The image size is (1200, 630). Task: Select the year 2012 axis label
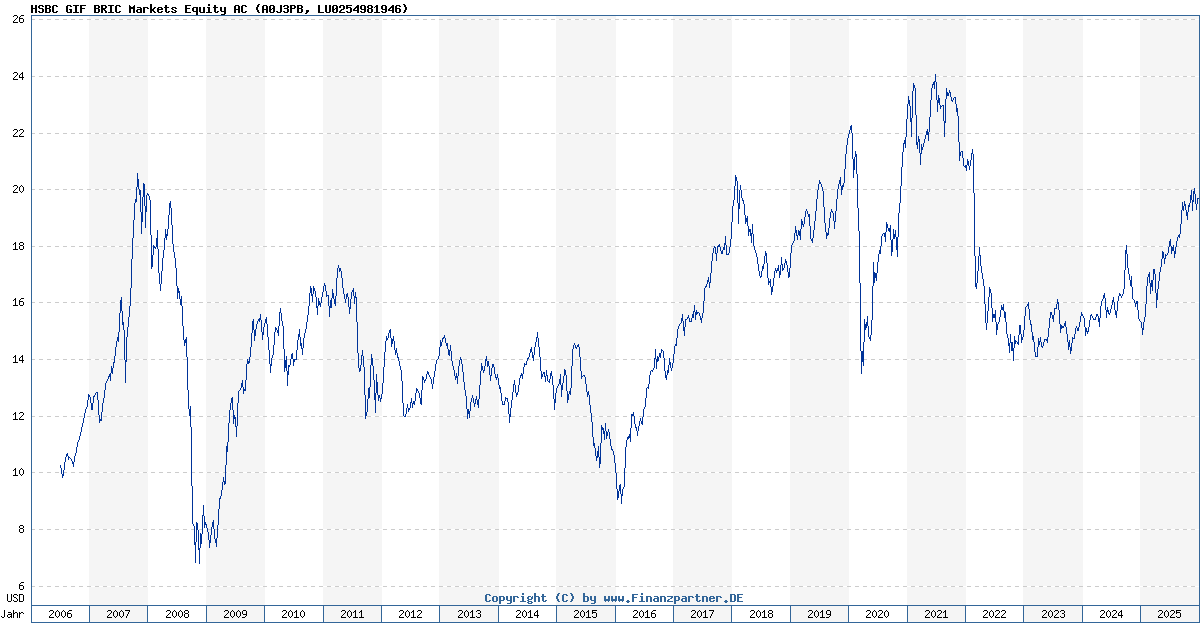point(410,616)
